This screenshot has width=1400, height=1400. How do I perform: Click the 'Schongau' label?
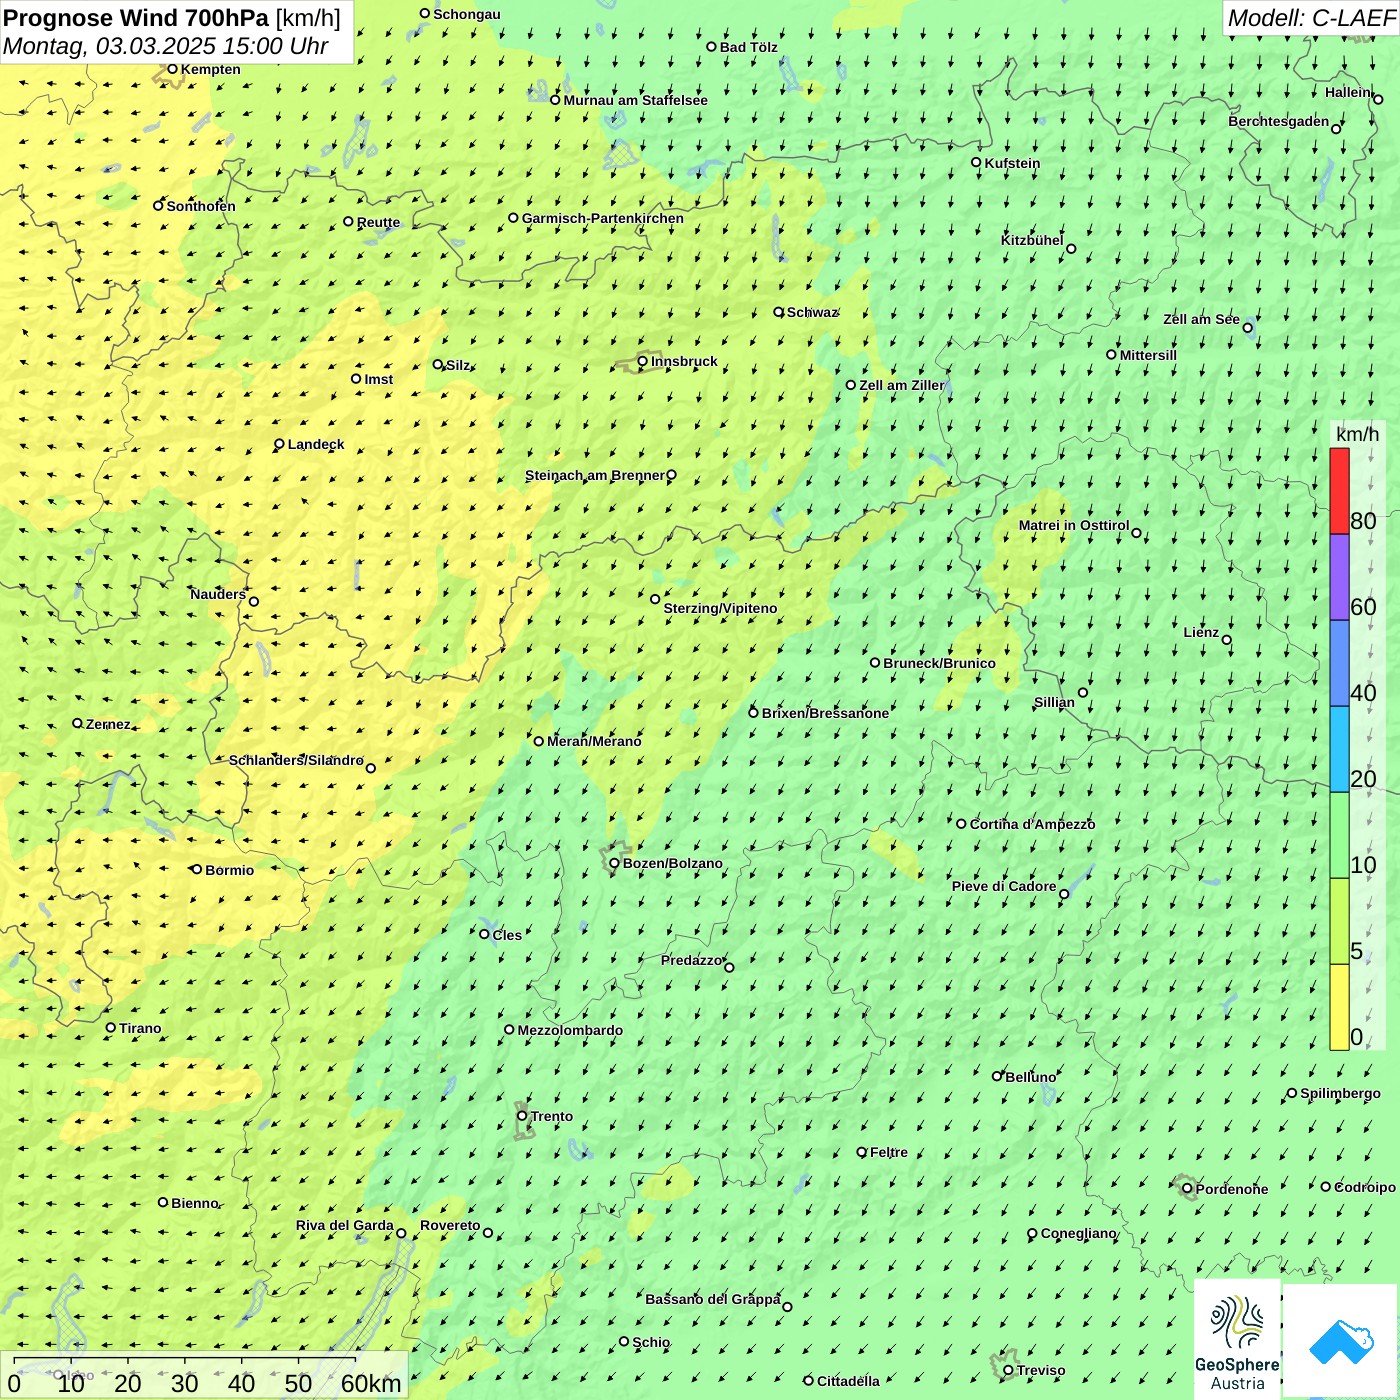467,14
